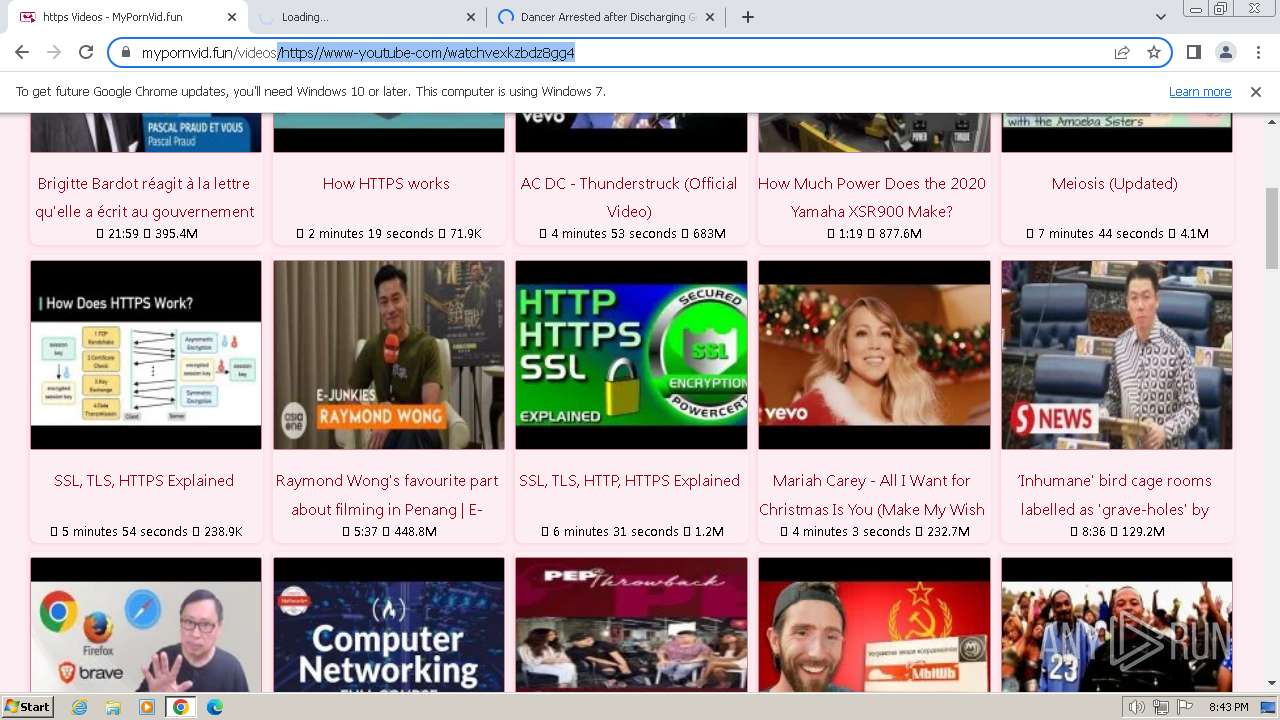Open 'How Does HTTPS Work?' thumbnail

point(146,355)
